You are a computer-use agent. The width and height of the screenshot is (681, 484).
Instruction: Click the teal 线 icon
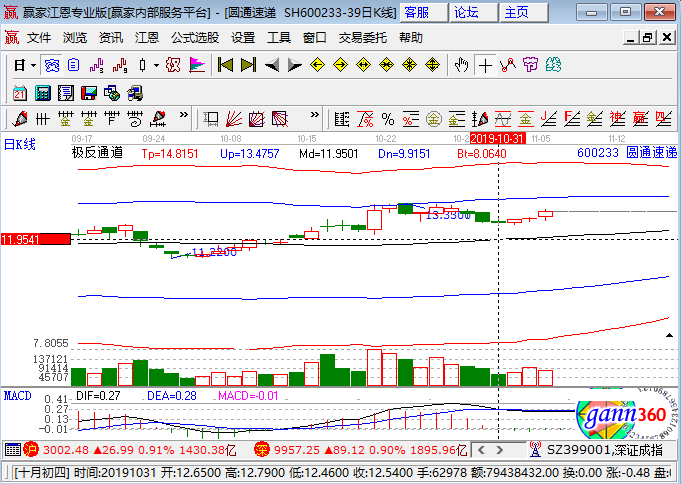coord(553,65)
